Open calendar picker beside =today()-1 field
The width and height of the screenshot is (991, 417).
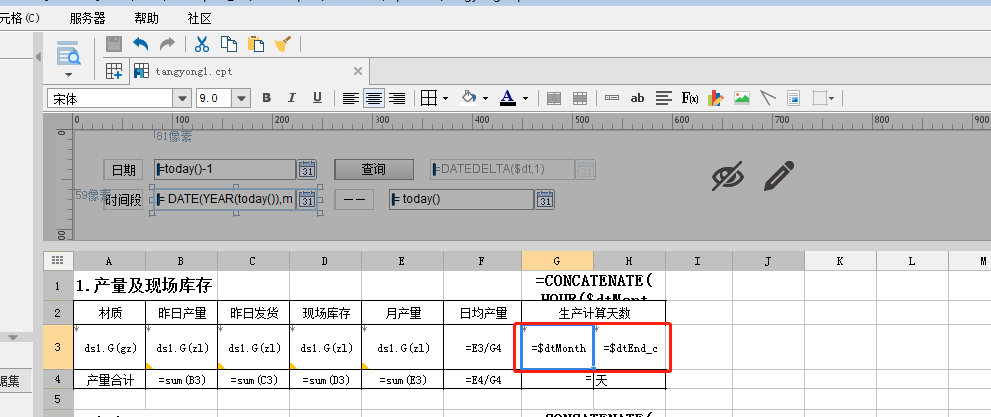[307, 170]
